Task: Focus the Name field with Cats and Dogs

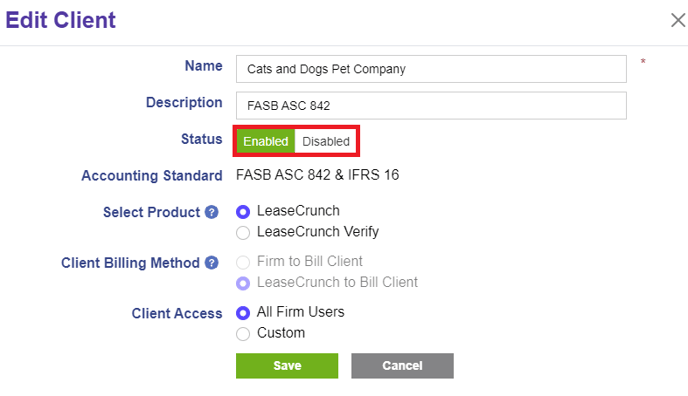Action: [431, 69]
